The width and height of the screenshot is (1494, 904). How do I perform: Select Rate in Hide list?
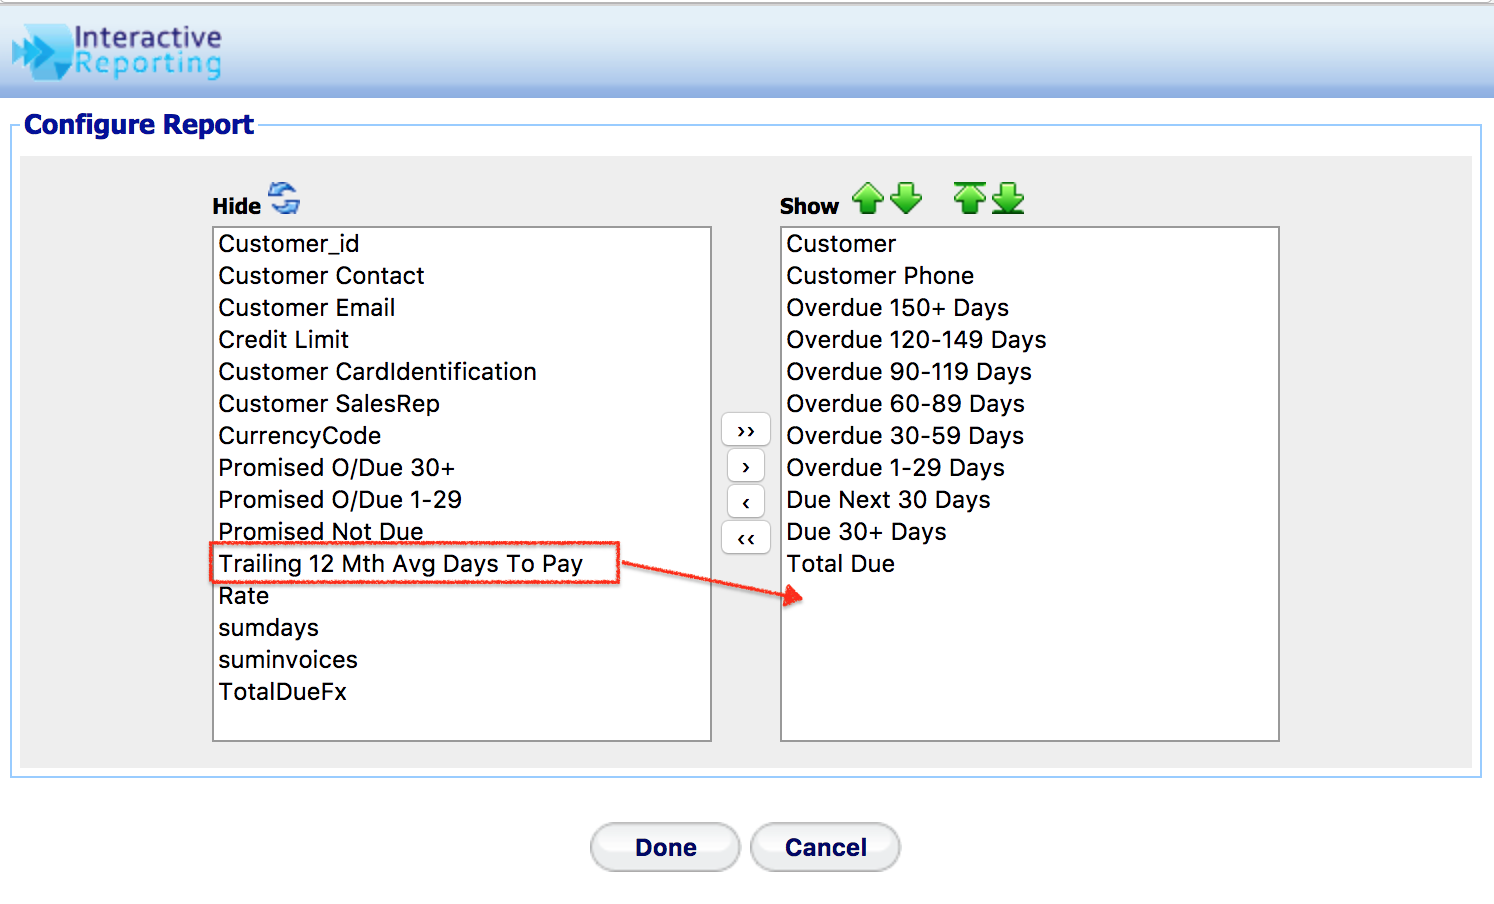point(462,596)
